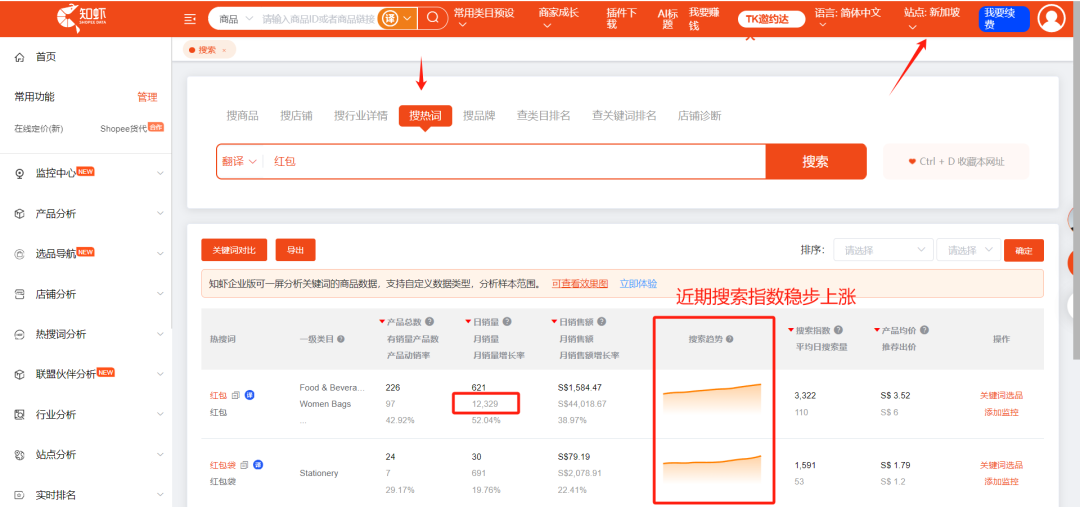
Task: Click help icon next to 搜索趋势
Action: (x=729, y=339)
